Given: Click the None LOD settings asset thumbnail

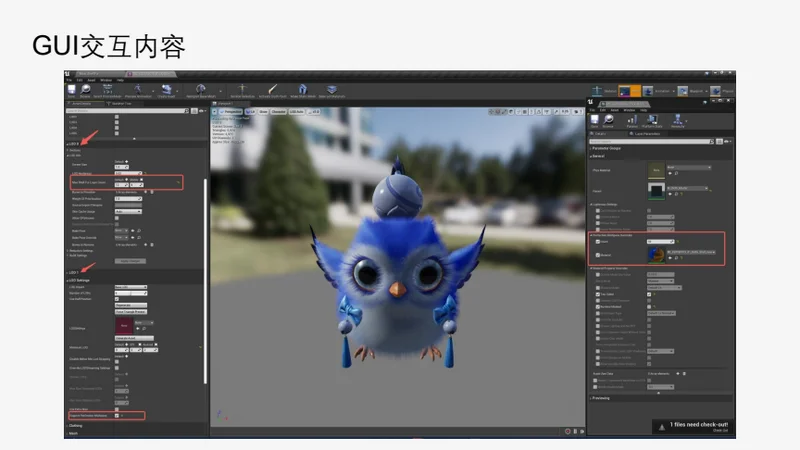Looking at the screenshot, I should point(123,326).
